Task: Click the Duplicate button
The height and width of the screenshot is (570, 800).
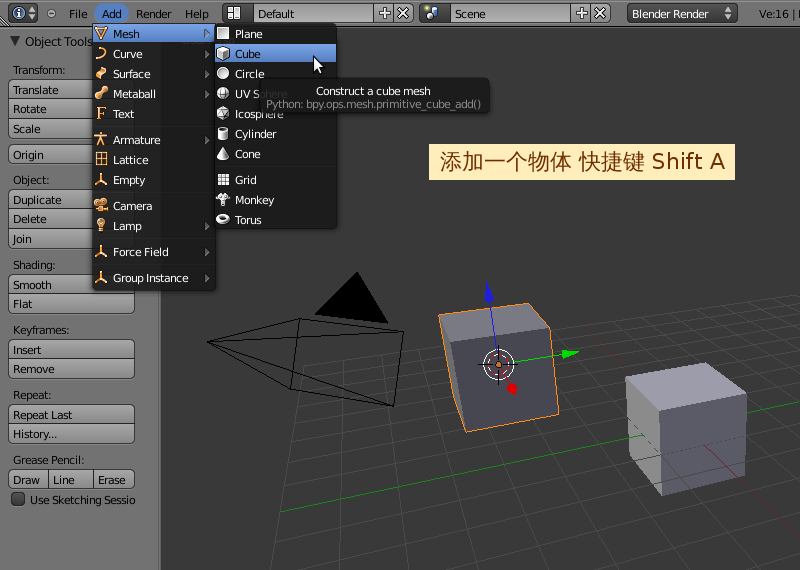Action: click(x=51, y=200)
